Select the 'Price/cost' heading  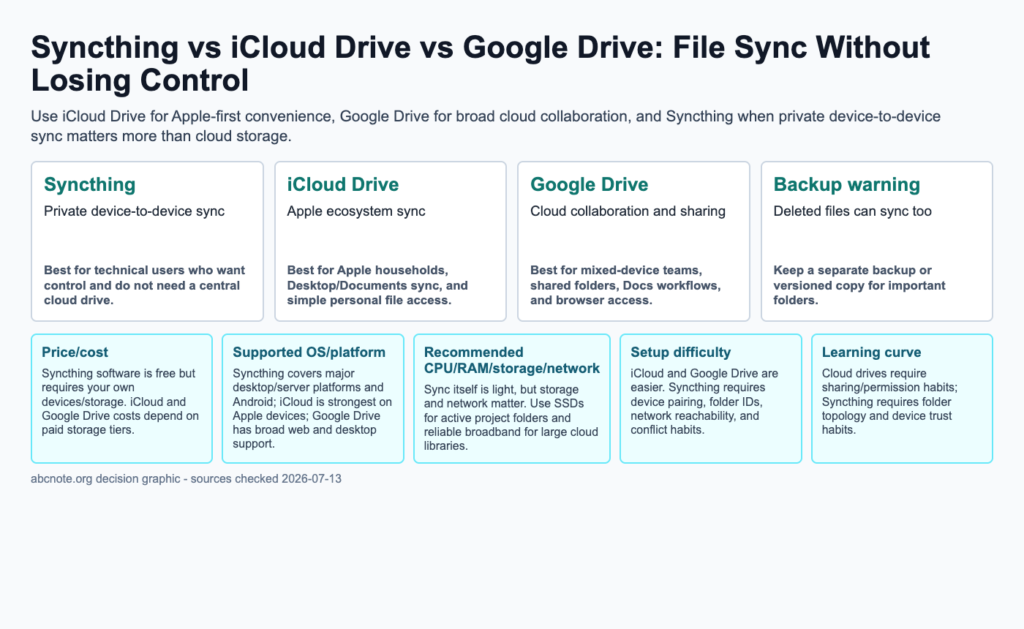75,352
